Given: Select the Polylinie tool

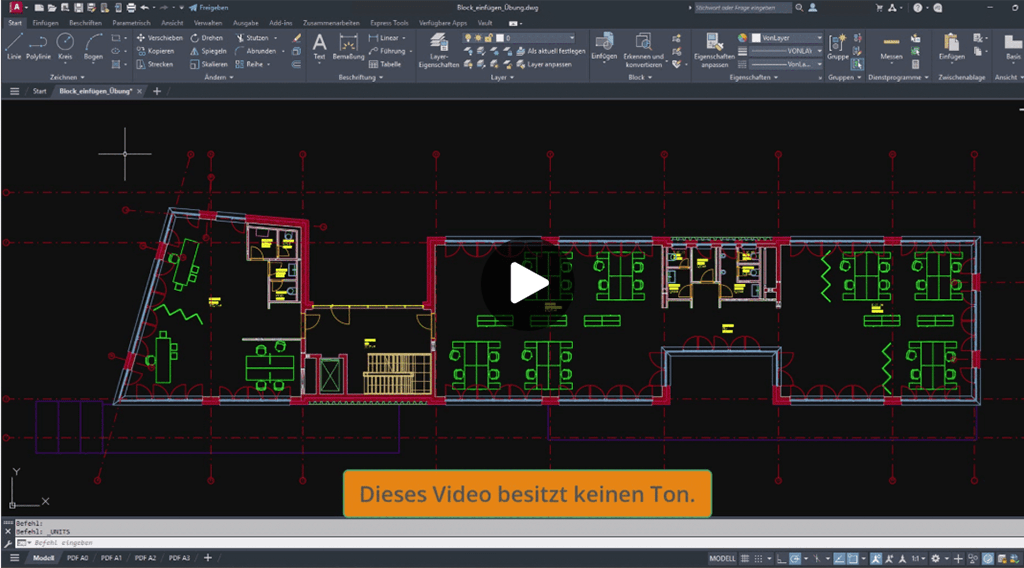Looking at the screenshot, I should [38, 46].
